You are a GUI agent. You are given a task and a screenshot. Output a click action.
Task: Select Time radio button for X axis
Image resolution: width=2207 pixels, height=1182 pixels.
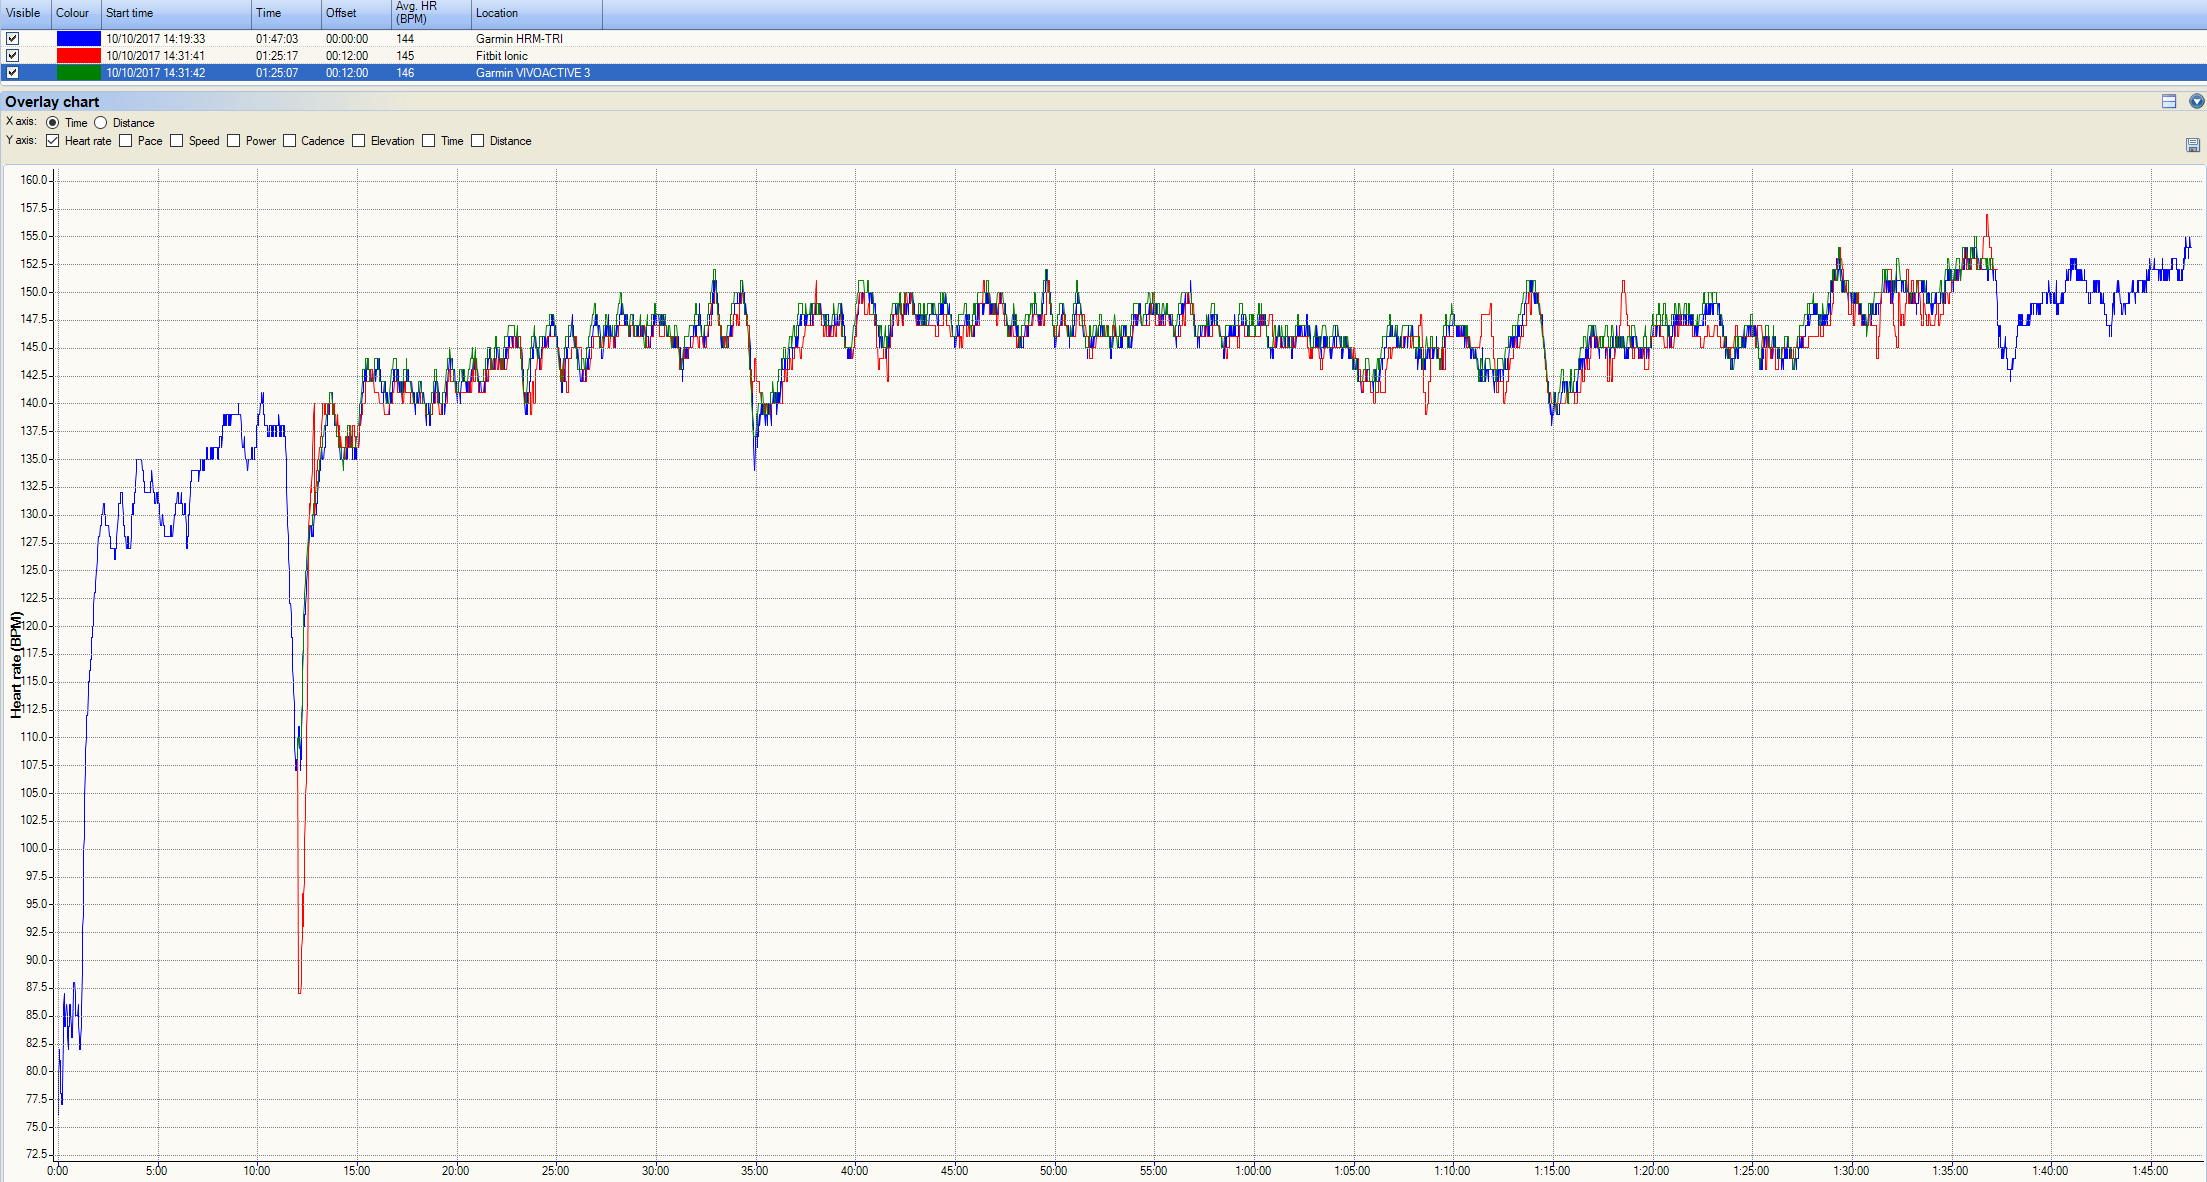coord(53,123)
